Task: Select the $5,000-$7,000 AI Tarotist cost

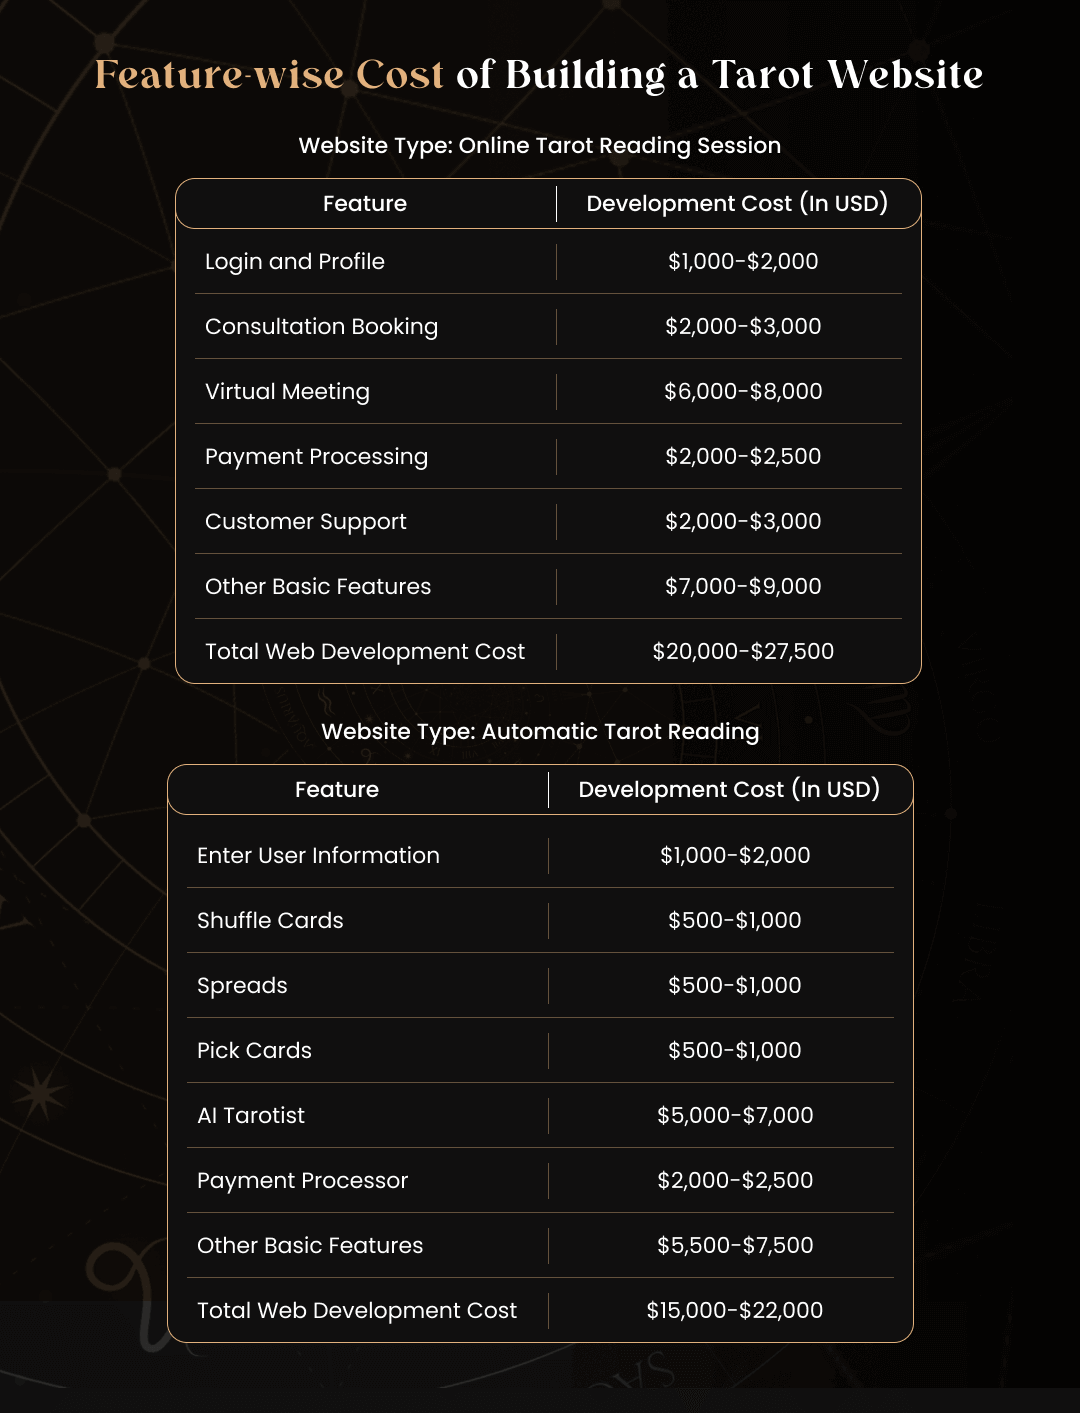Action: click(x=735, y=1115)
